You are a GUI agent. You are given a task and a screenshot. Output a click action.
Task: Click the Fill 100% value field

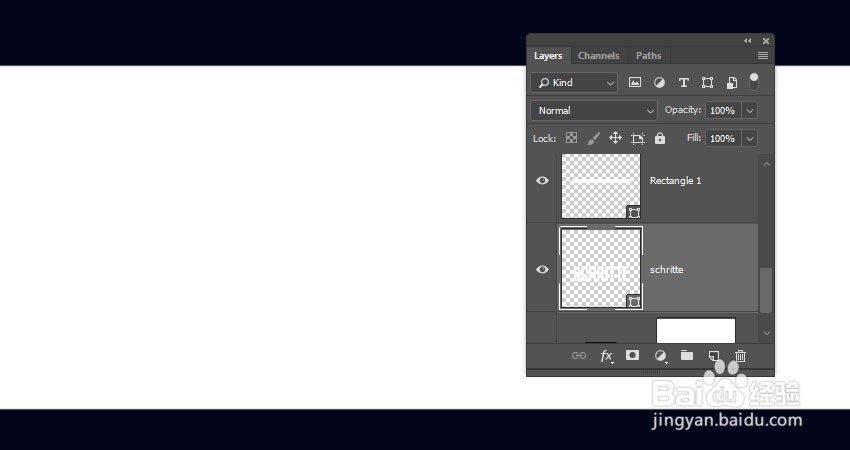pyautogui.click(x=723, y=138)
